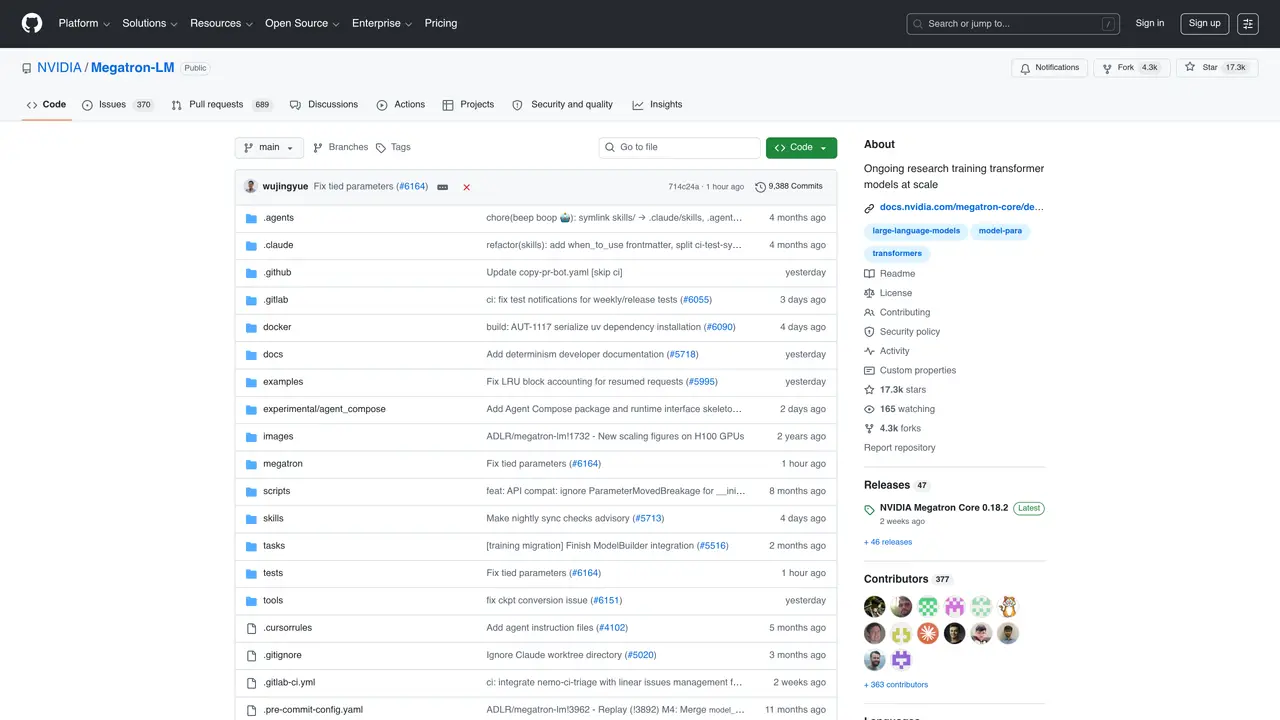The height and width of the screenshot is (720, 1280).
Task: View the Tags link
Action: (393, 148)
